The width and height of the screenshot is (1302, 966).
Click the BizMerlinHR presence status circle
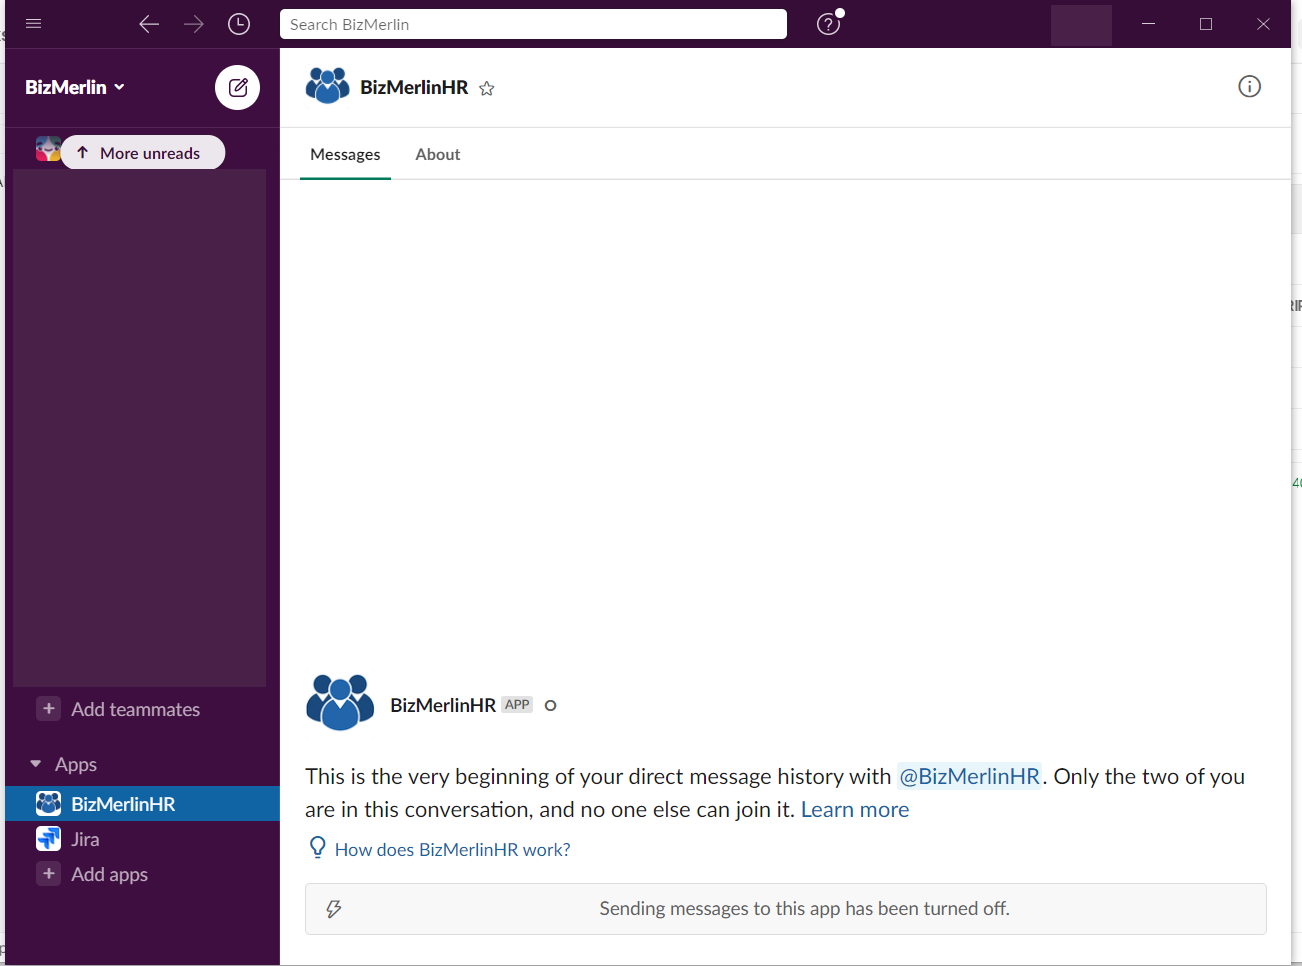[550, 706]
